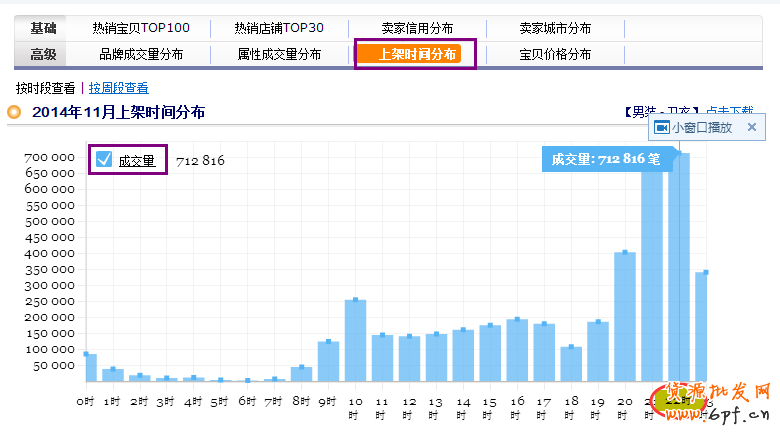Open the 宝贝价格分布 tab
The height and width of the screenshot is (436, 780).
(x=555, y=54)
